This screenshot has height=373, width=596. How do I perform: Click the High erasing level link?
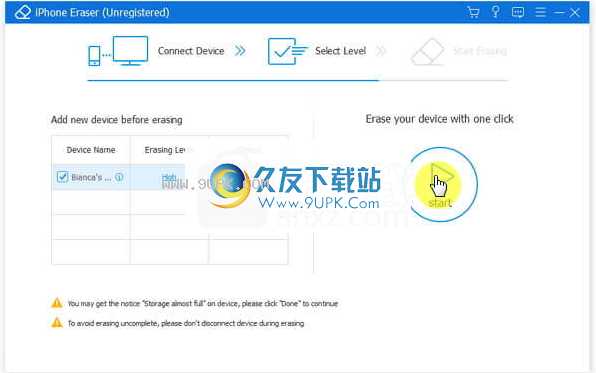click(169, 177)
